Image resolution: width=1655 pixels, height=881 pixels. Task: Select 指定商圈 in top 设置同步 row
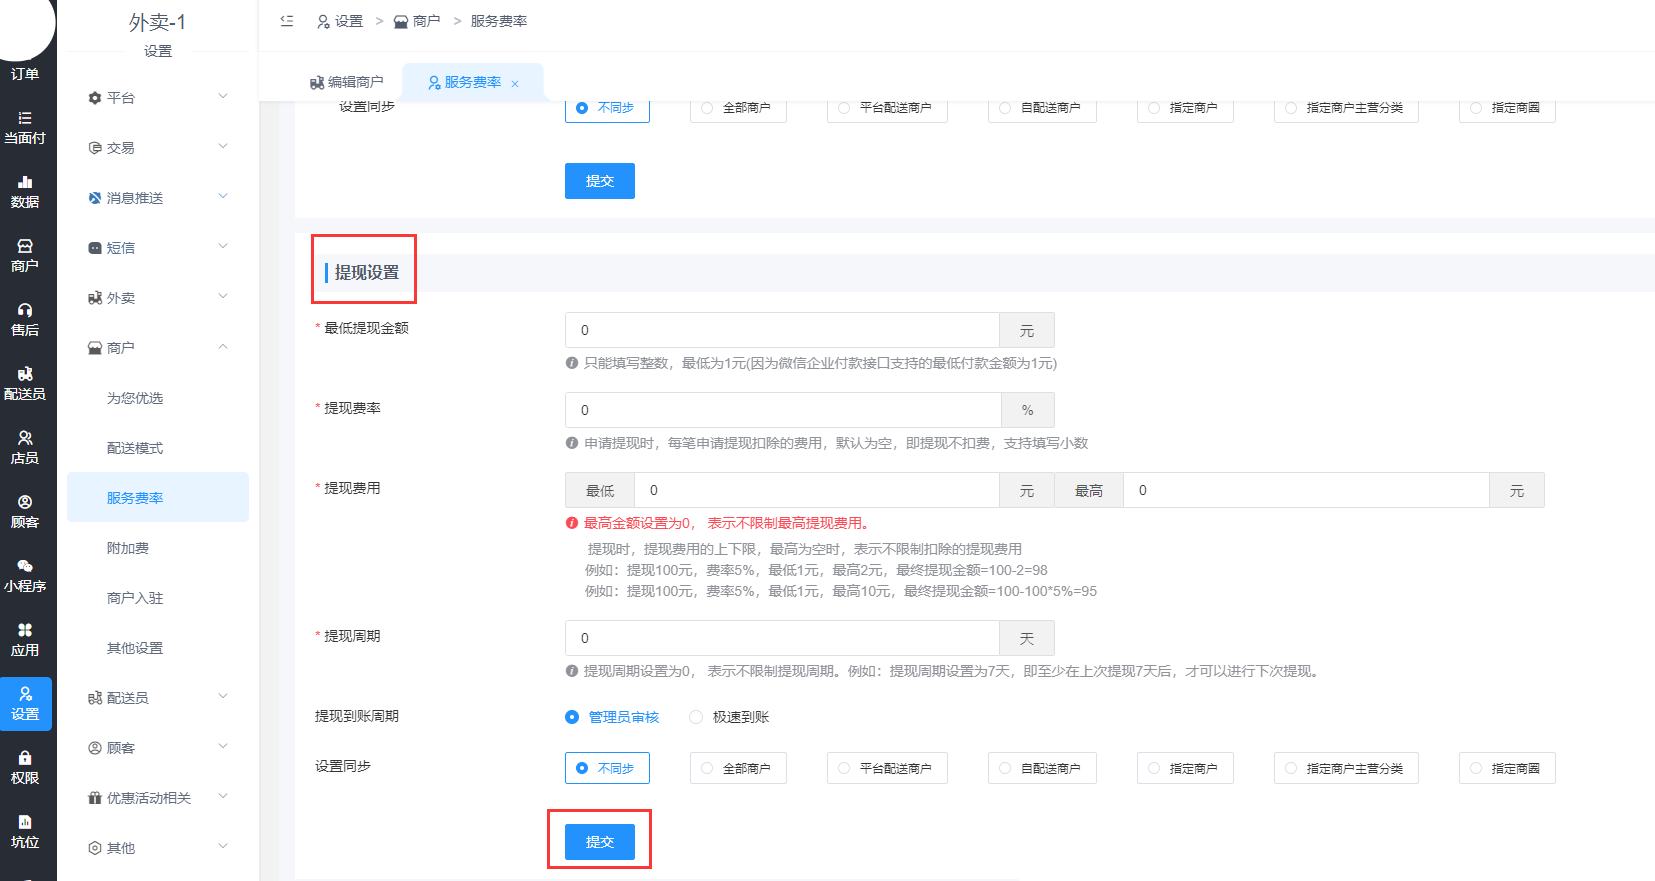click(1507, 108)
